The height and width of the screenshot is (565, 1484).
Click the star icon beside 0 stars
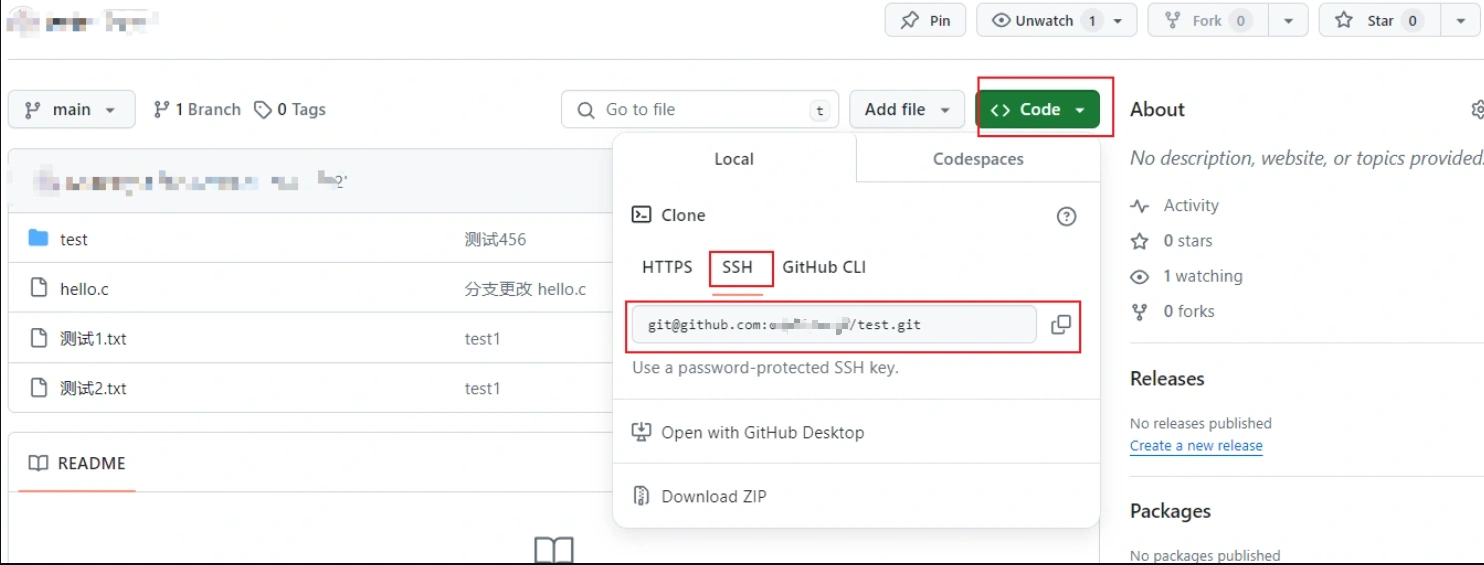1139,241
